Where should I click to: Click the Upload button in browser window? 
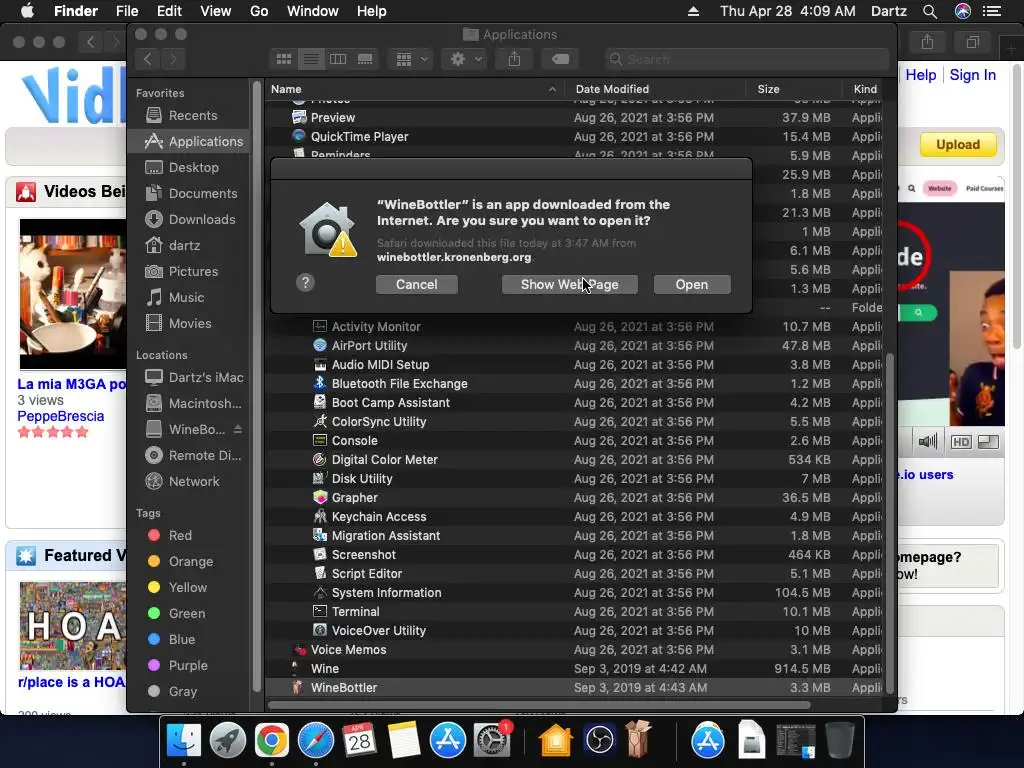pyautogui.click(x=958, y=144)
